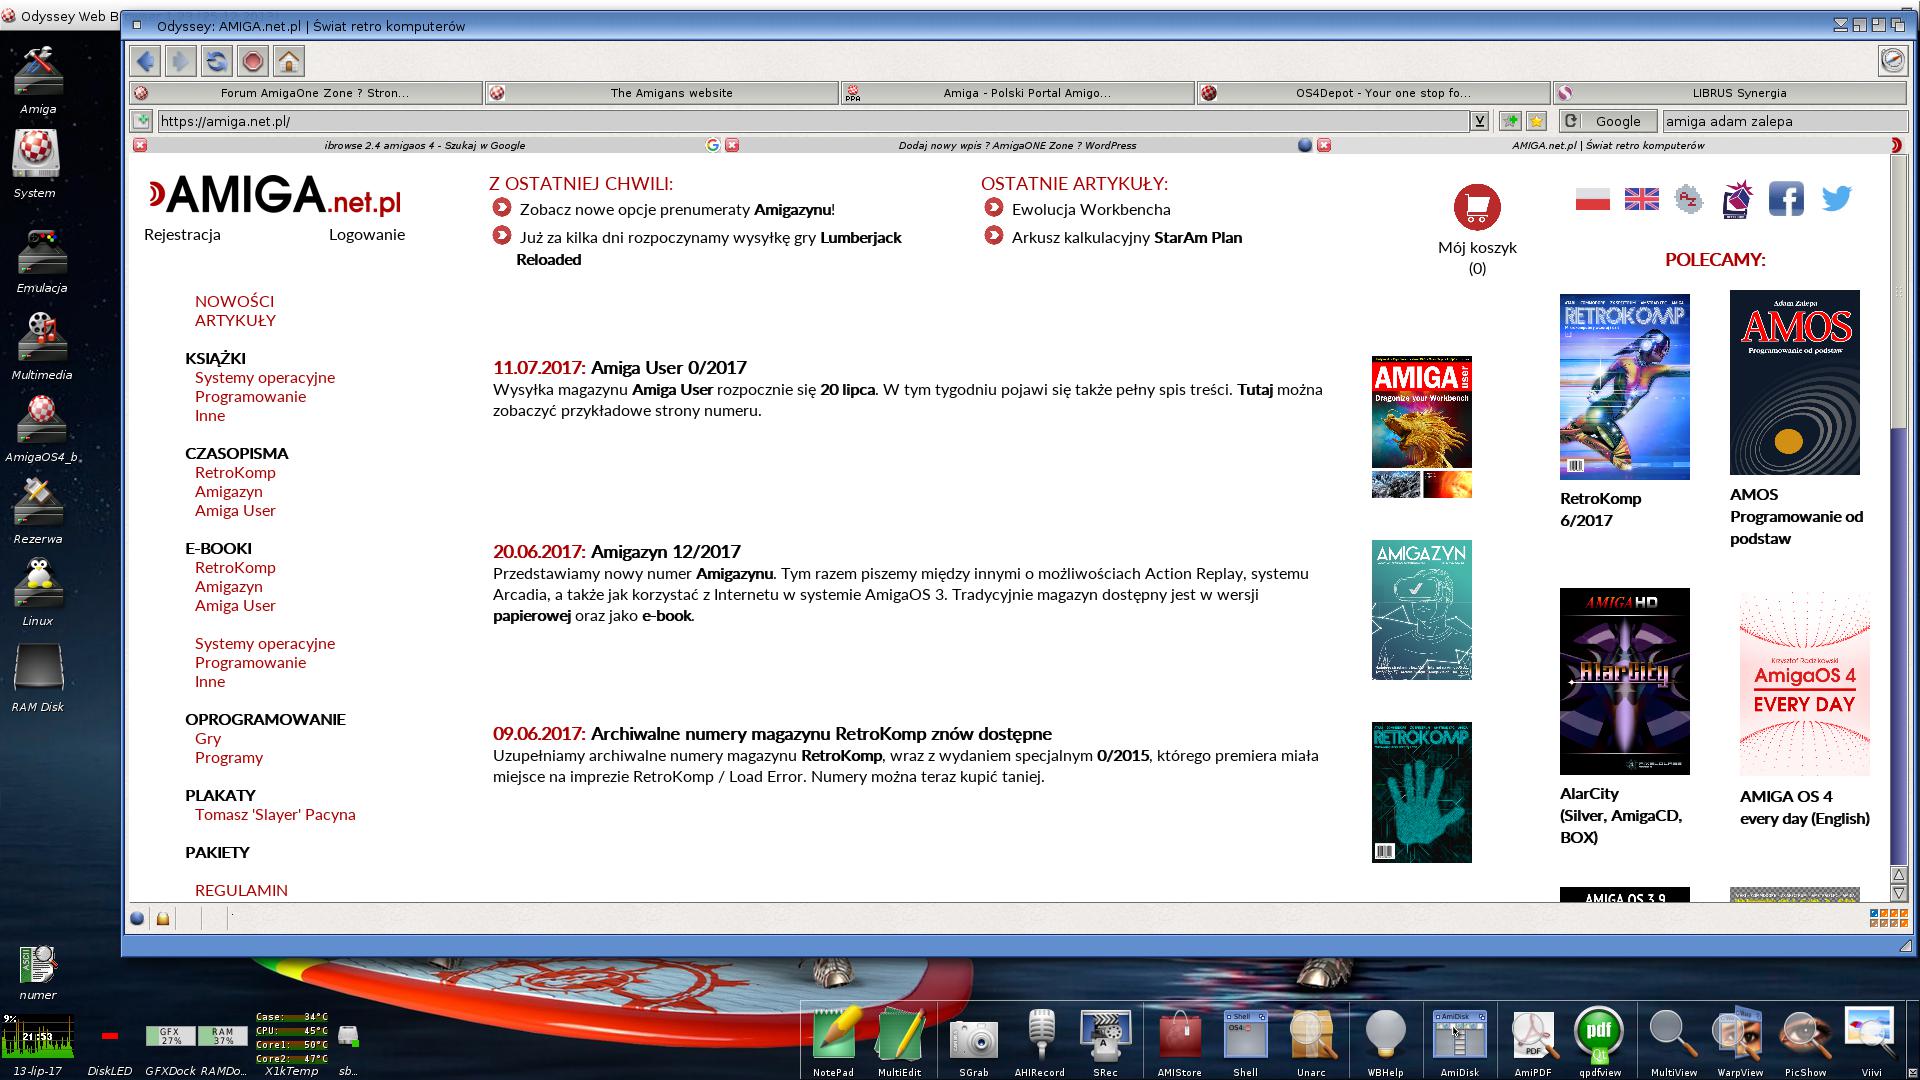Open the Facebook icon link
The height and width of the screenshot is (1080, 1920).
pos(1786,198)
